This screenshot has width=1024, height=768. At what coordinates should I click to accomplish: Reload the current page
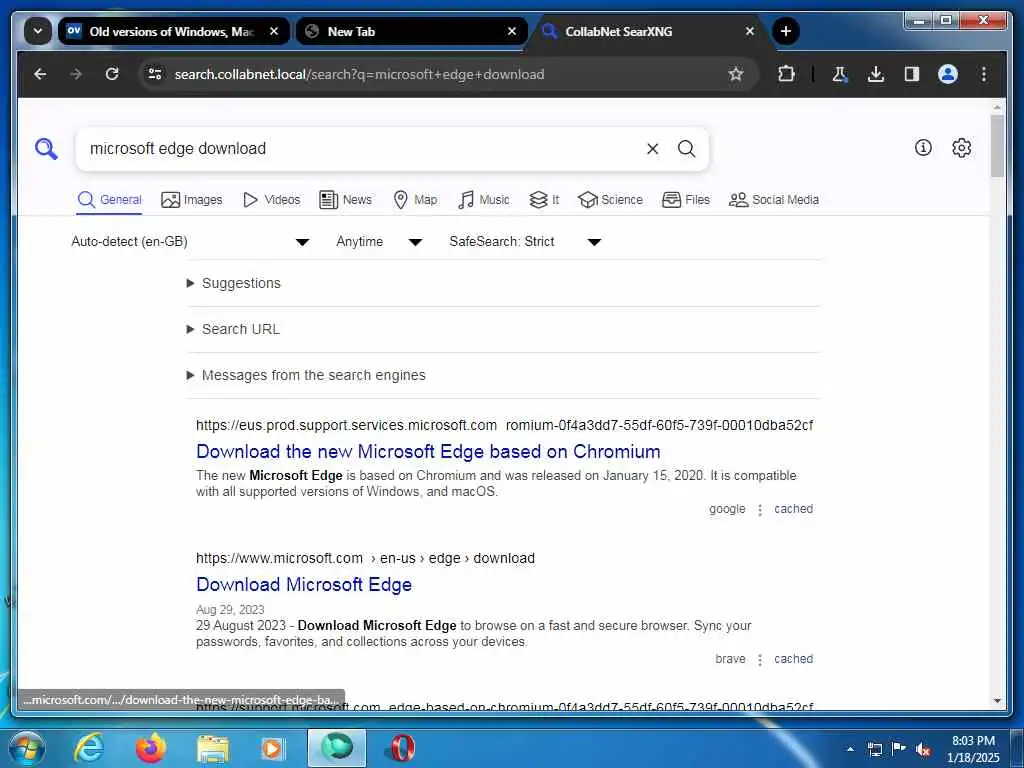(112, 74)
